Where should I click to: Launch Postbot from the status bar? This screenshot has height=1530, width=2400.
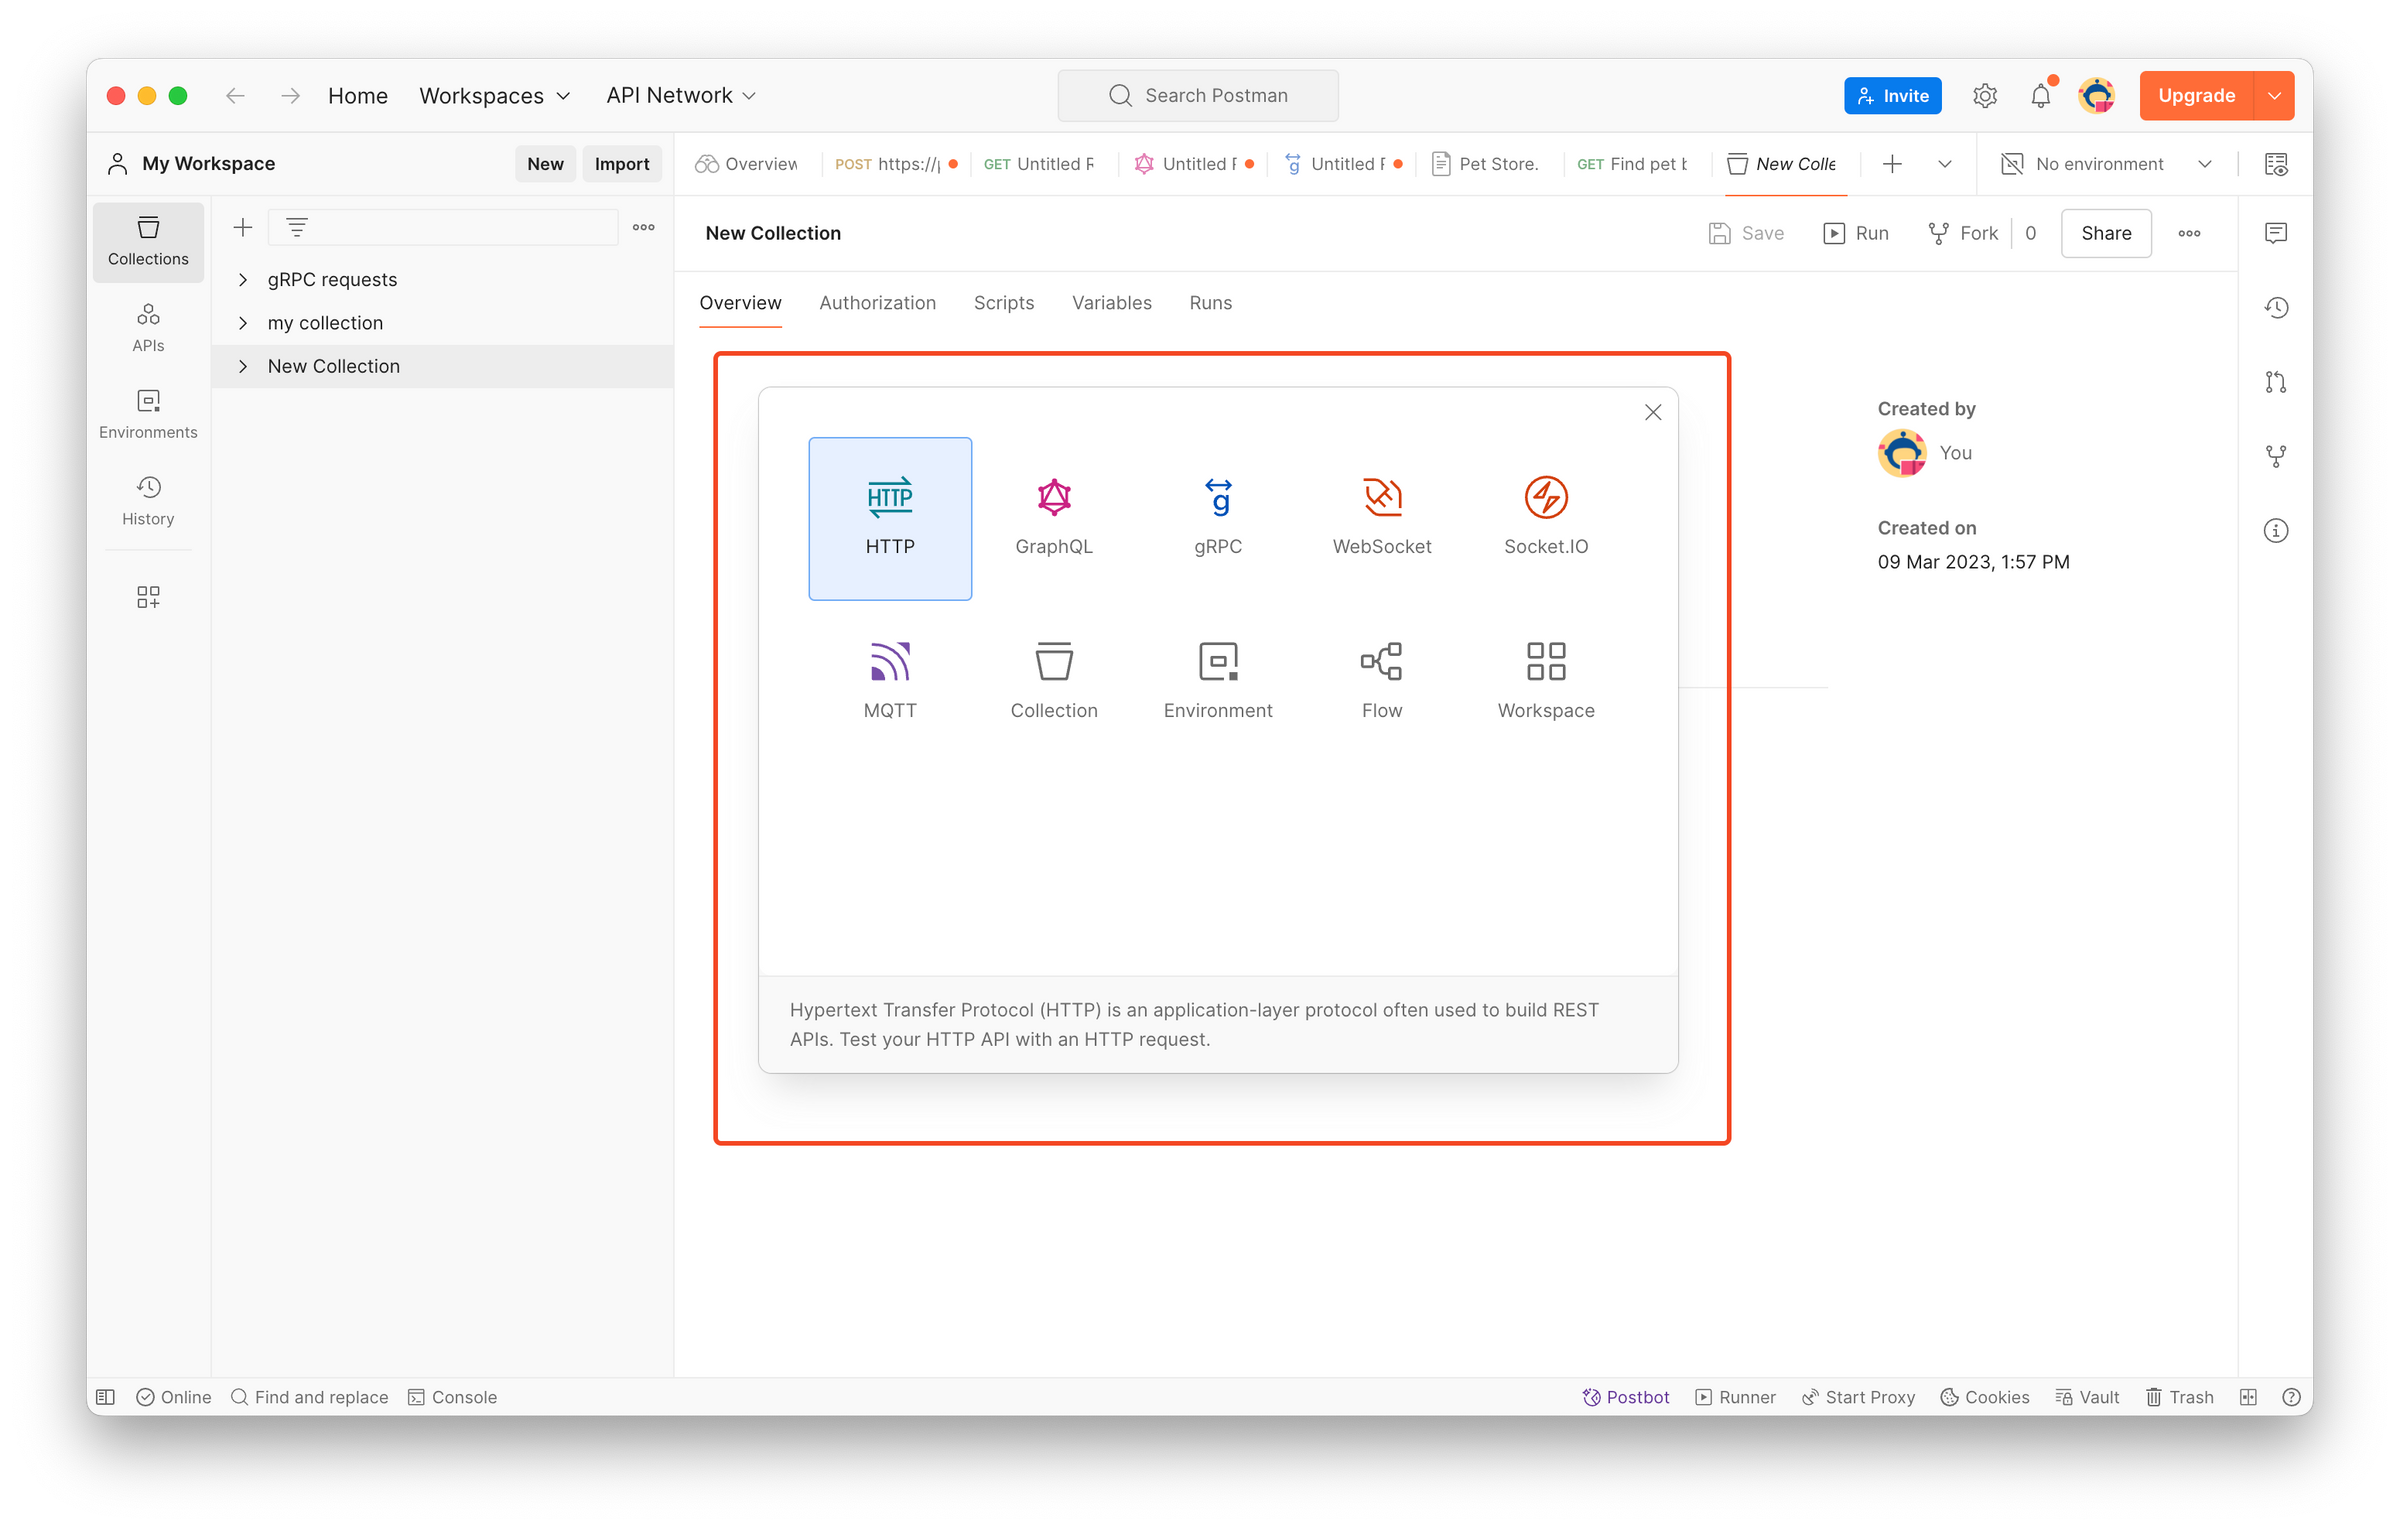(1625, 1397)
